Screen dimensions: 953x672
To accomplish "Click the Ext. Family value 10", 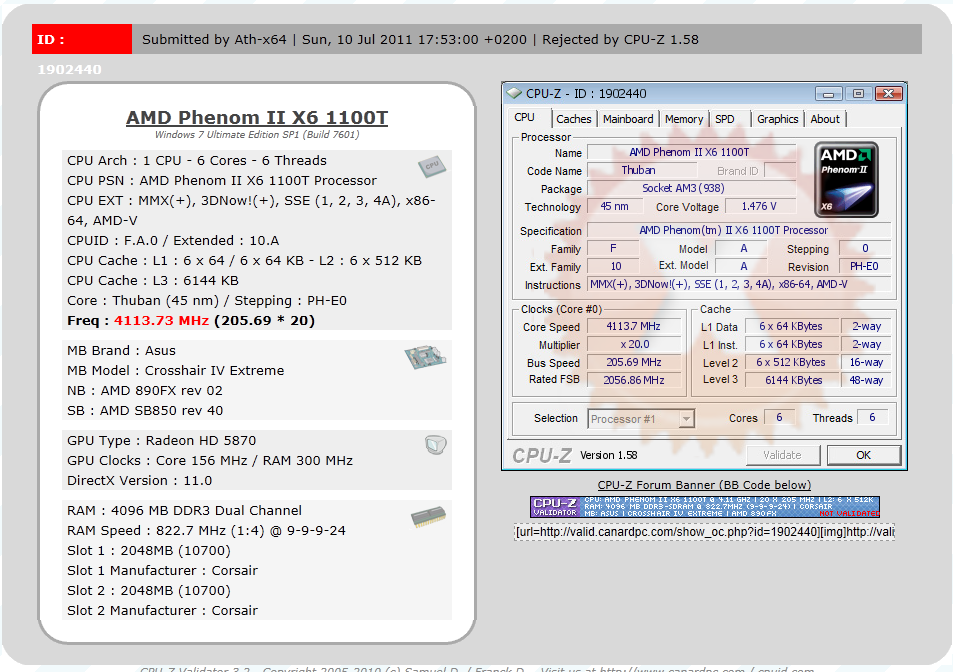I will [615, 266].
